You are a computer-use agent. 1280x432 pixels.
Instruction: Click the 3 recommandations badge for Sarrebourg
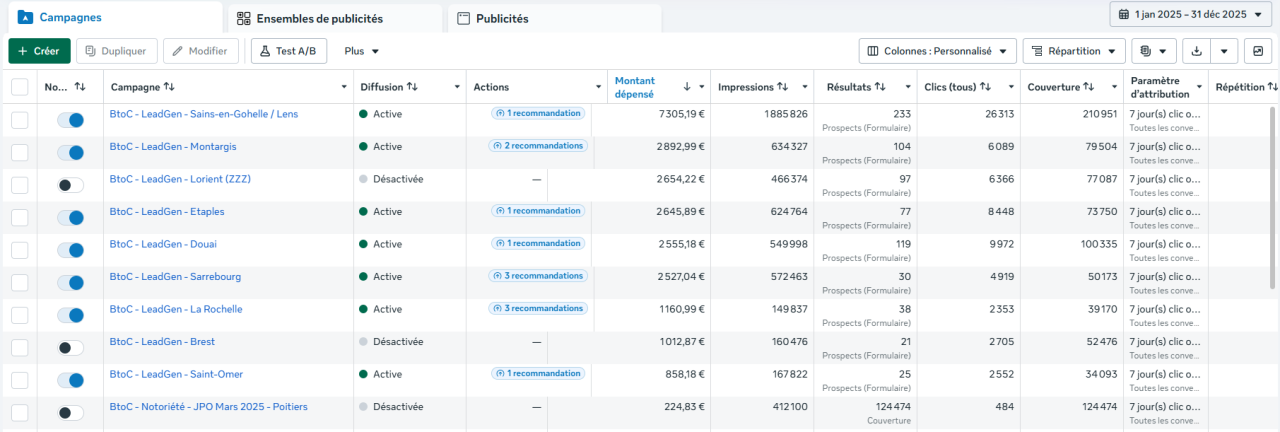[x=537, y=276]
